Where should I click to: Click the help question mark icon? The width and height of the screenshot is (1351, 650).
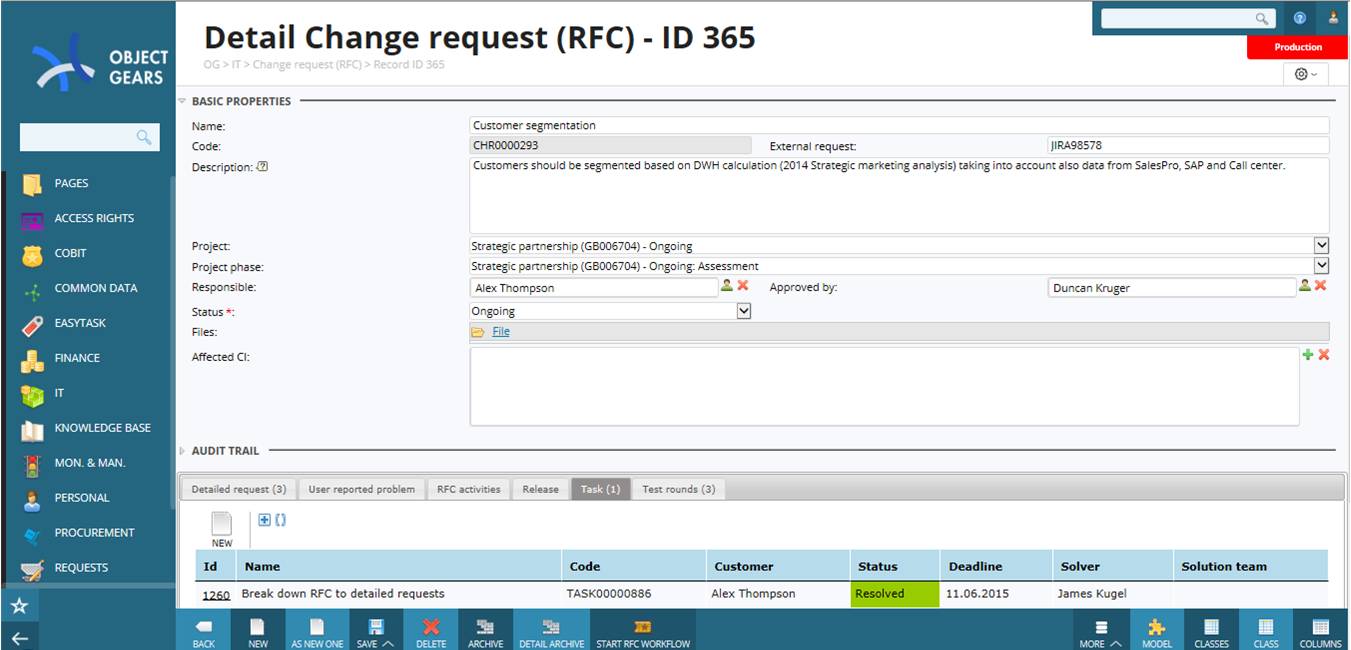point(1300,18)
